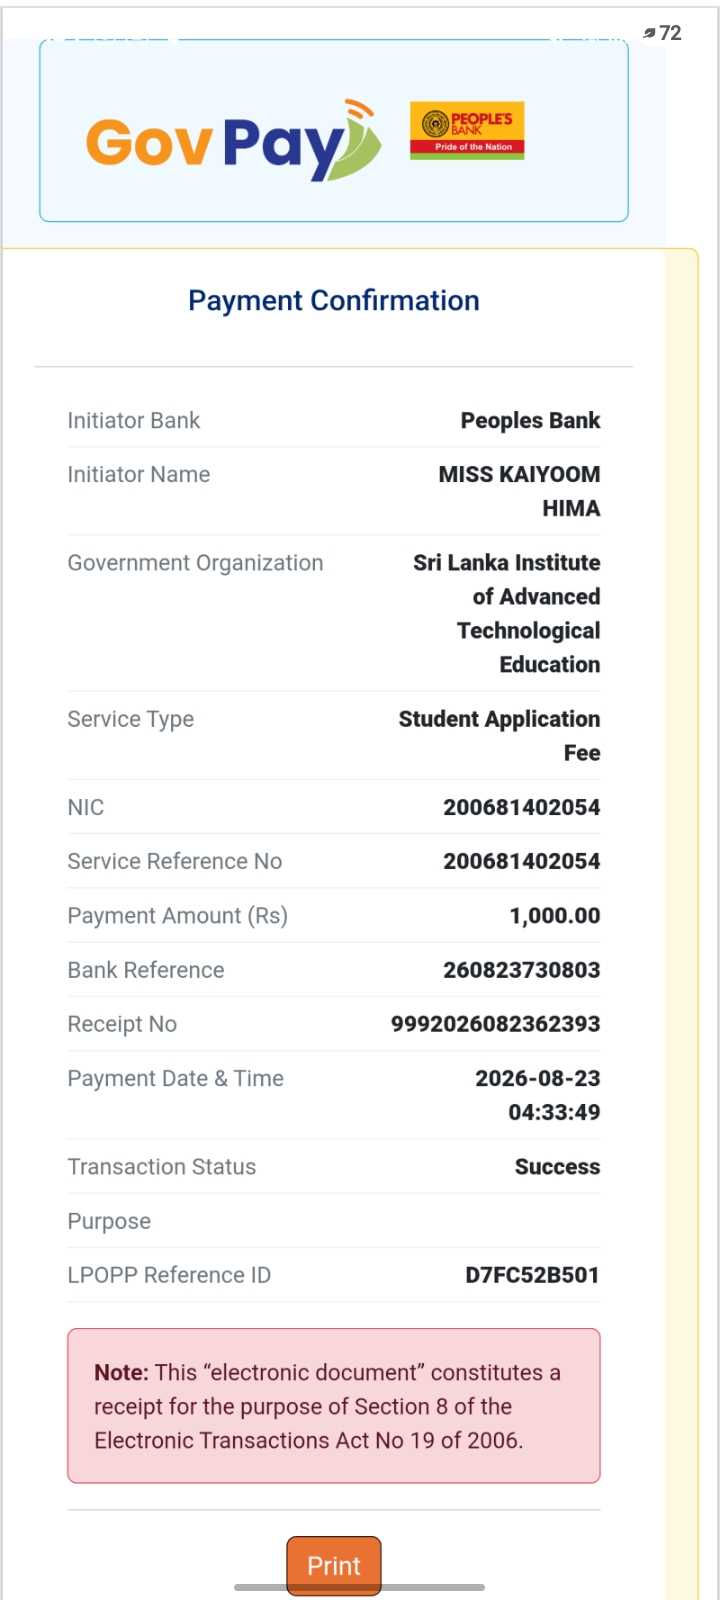Viewport: 720px width, 1600px height.
Task: Click the Student Application Fee service type
Action: tap(499, 736)
